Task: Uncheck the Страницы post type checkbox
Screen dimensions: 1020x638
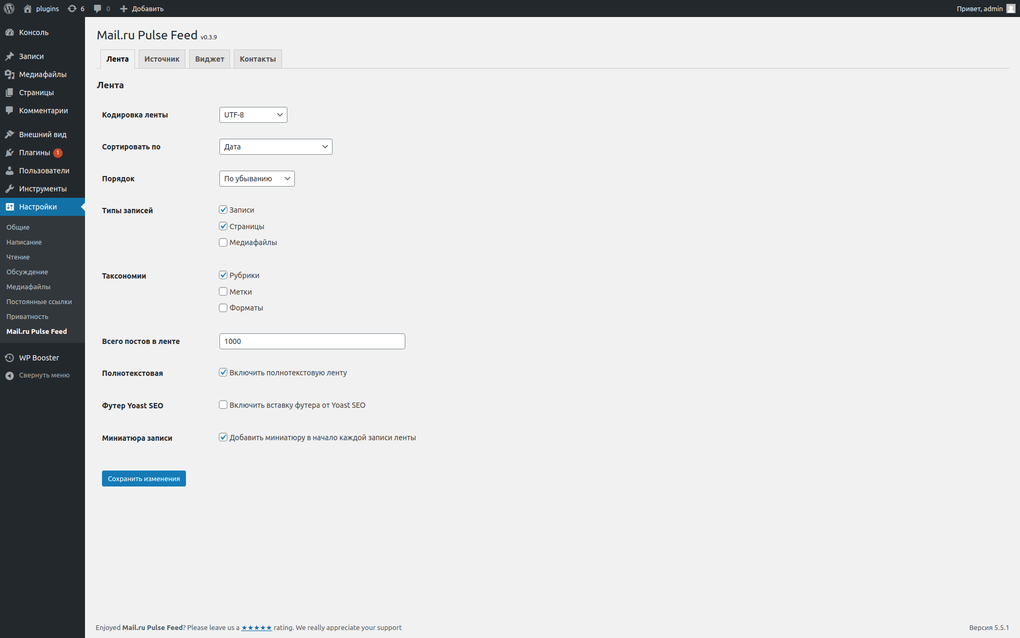Action: (223, 226)
